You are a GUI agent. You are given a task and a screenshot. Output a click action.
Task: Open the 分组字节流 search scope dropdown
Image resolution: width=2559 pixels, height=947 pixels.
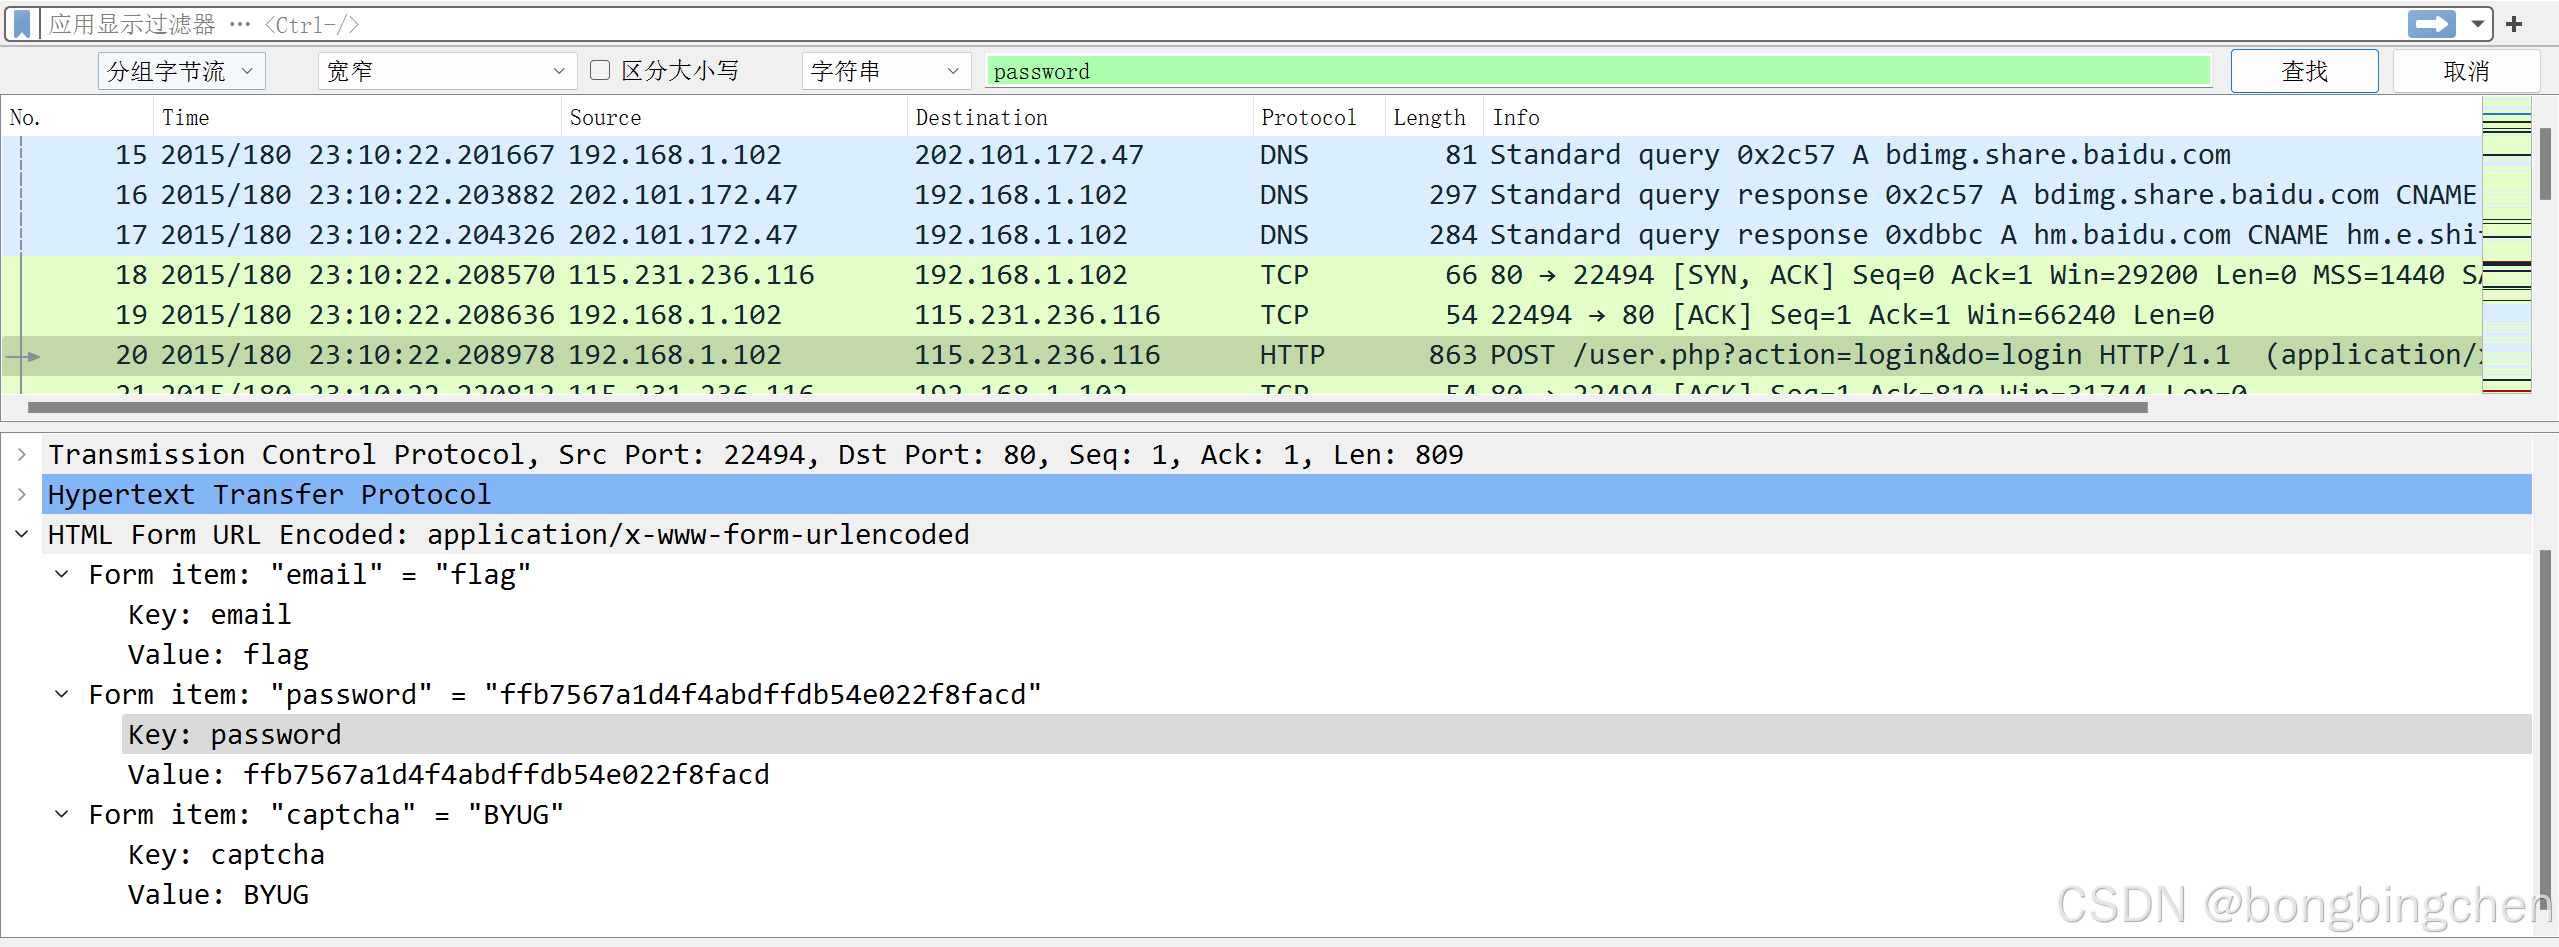coord(180,70)
